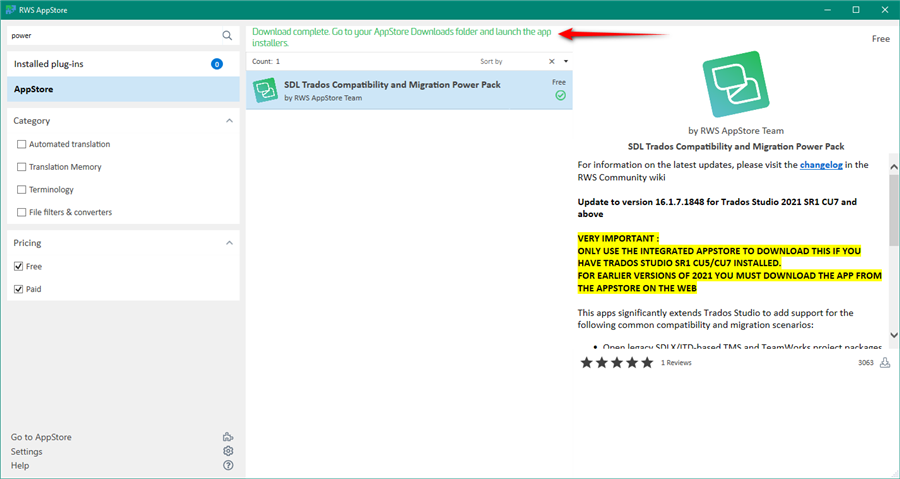This screenshot has width=900, height=479.
Task: Click the installed plug-ins count badge
Action: click(x=216, y=64)
